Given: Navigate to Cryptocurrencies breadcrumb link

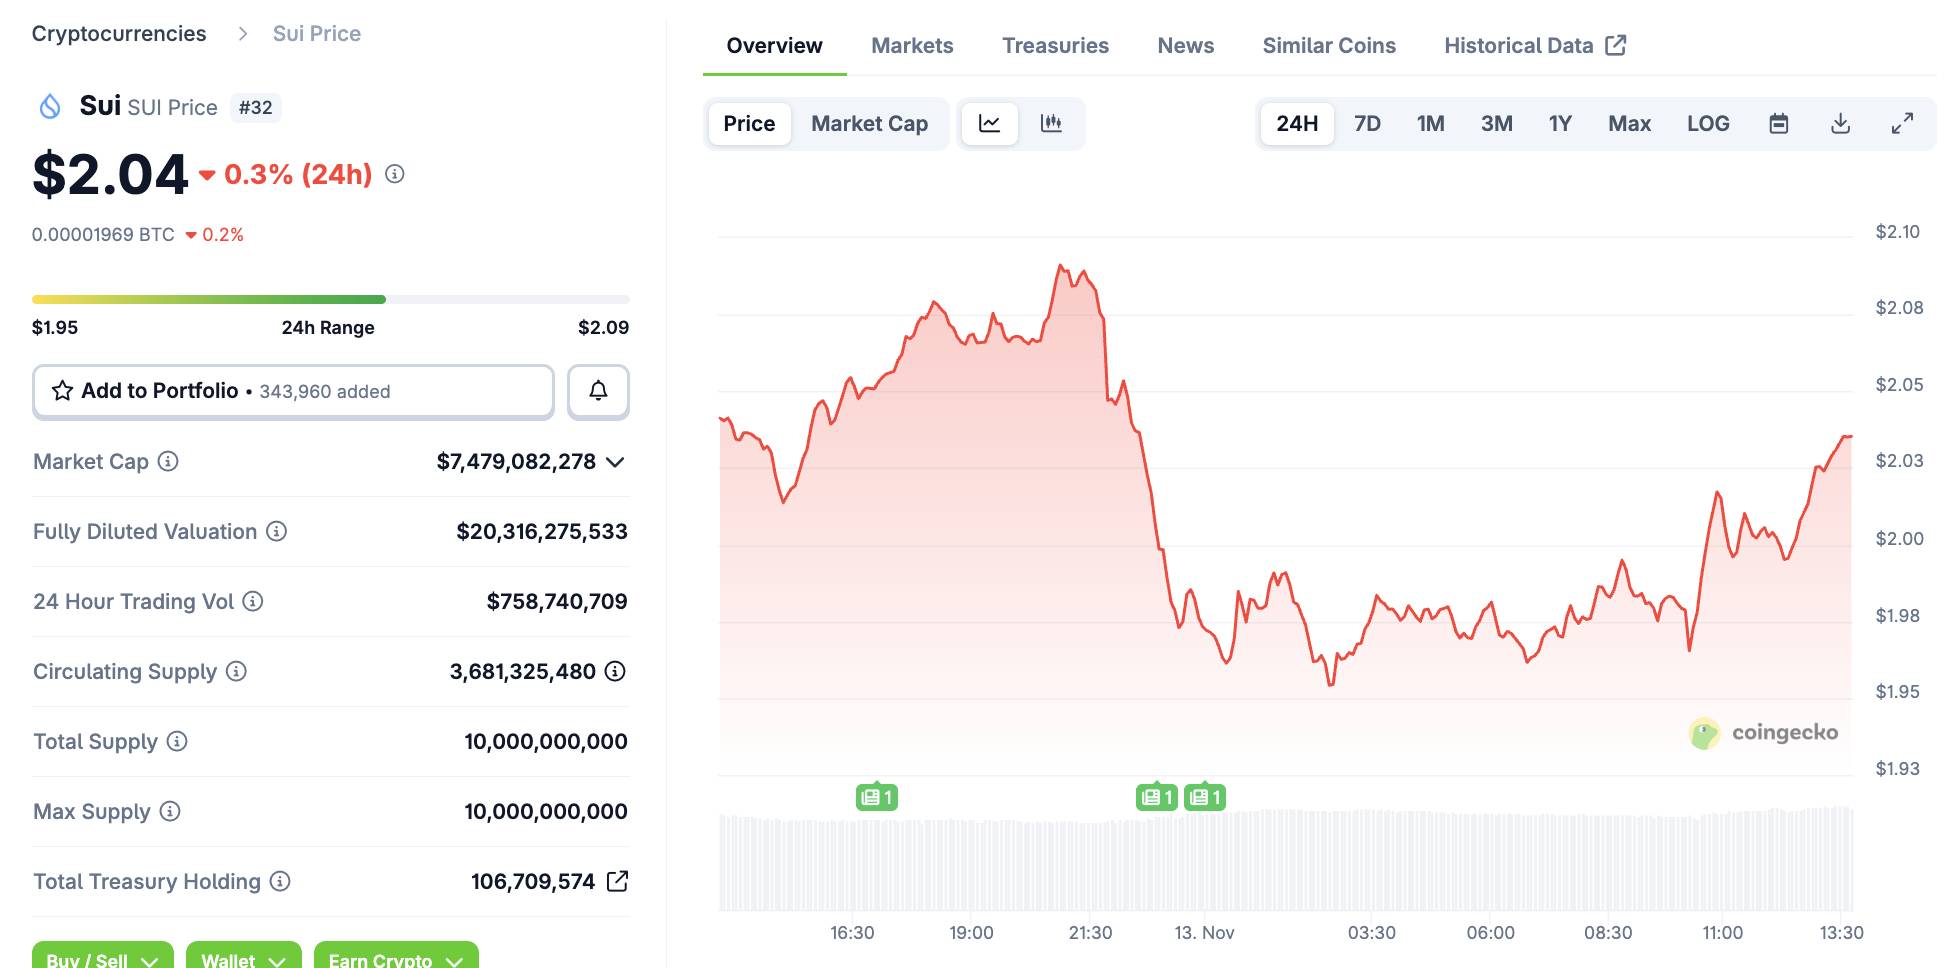Looking at the screenshot, I should [119, 33].
